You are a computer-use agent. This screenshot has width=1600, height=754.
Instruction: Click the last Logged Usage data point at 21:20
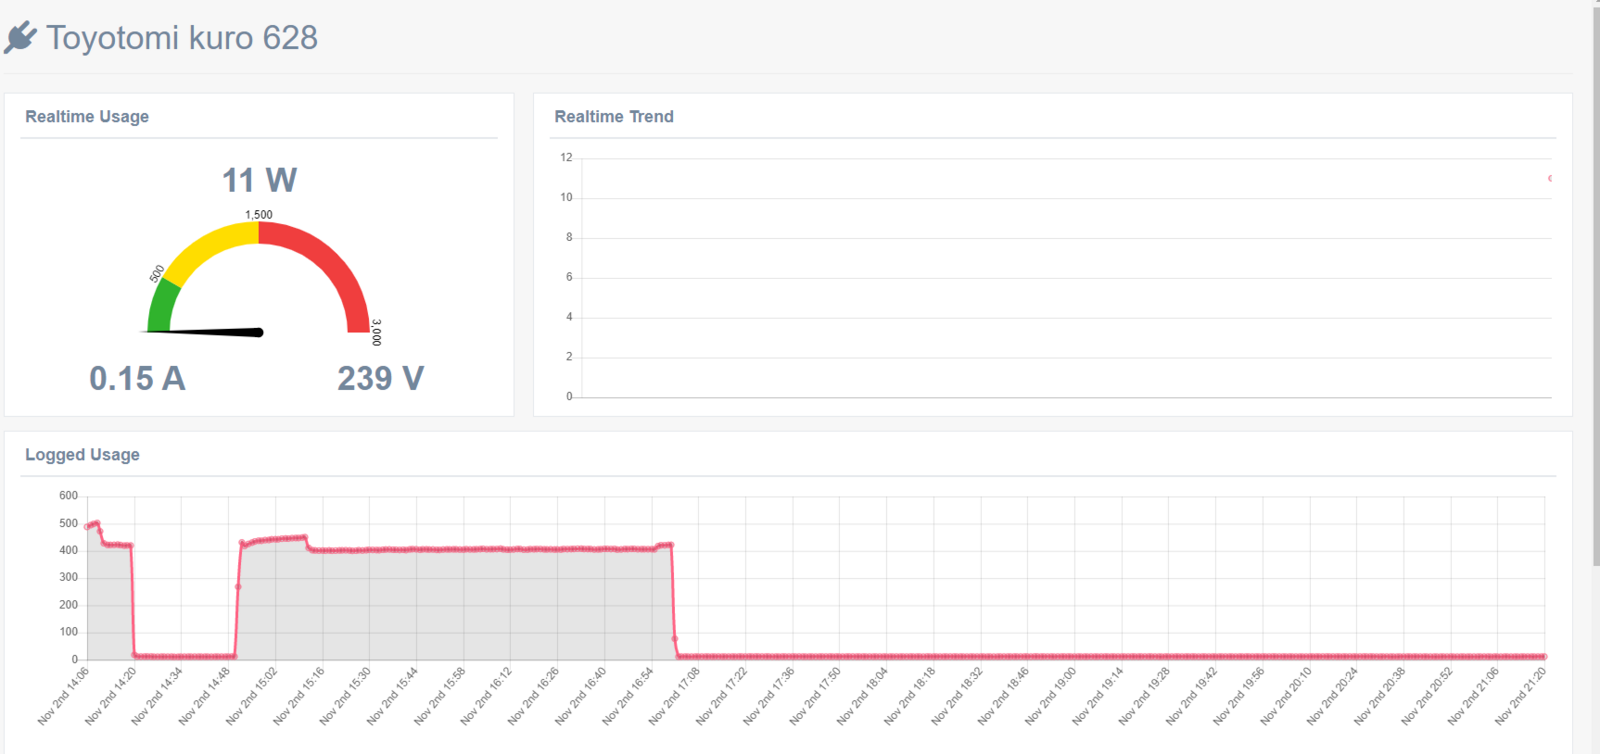[1544, 657]
